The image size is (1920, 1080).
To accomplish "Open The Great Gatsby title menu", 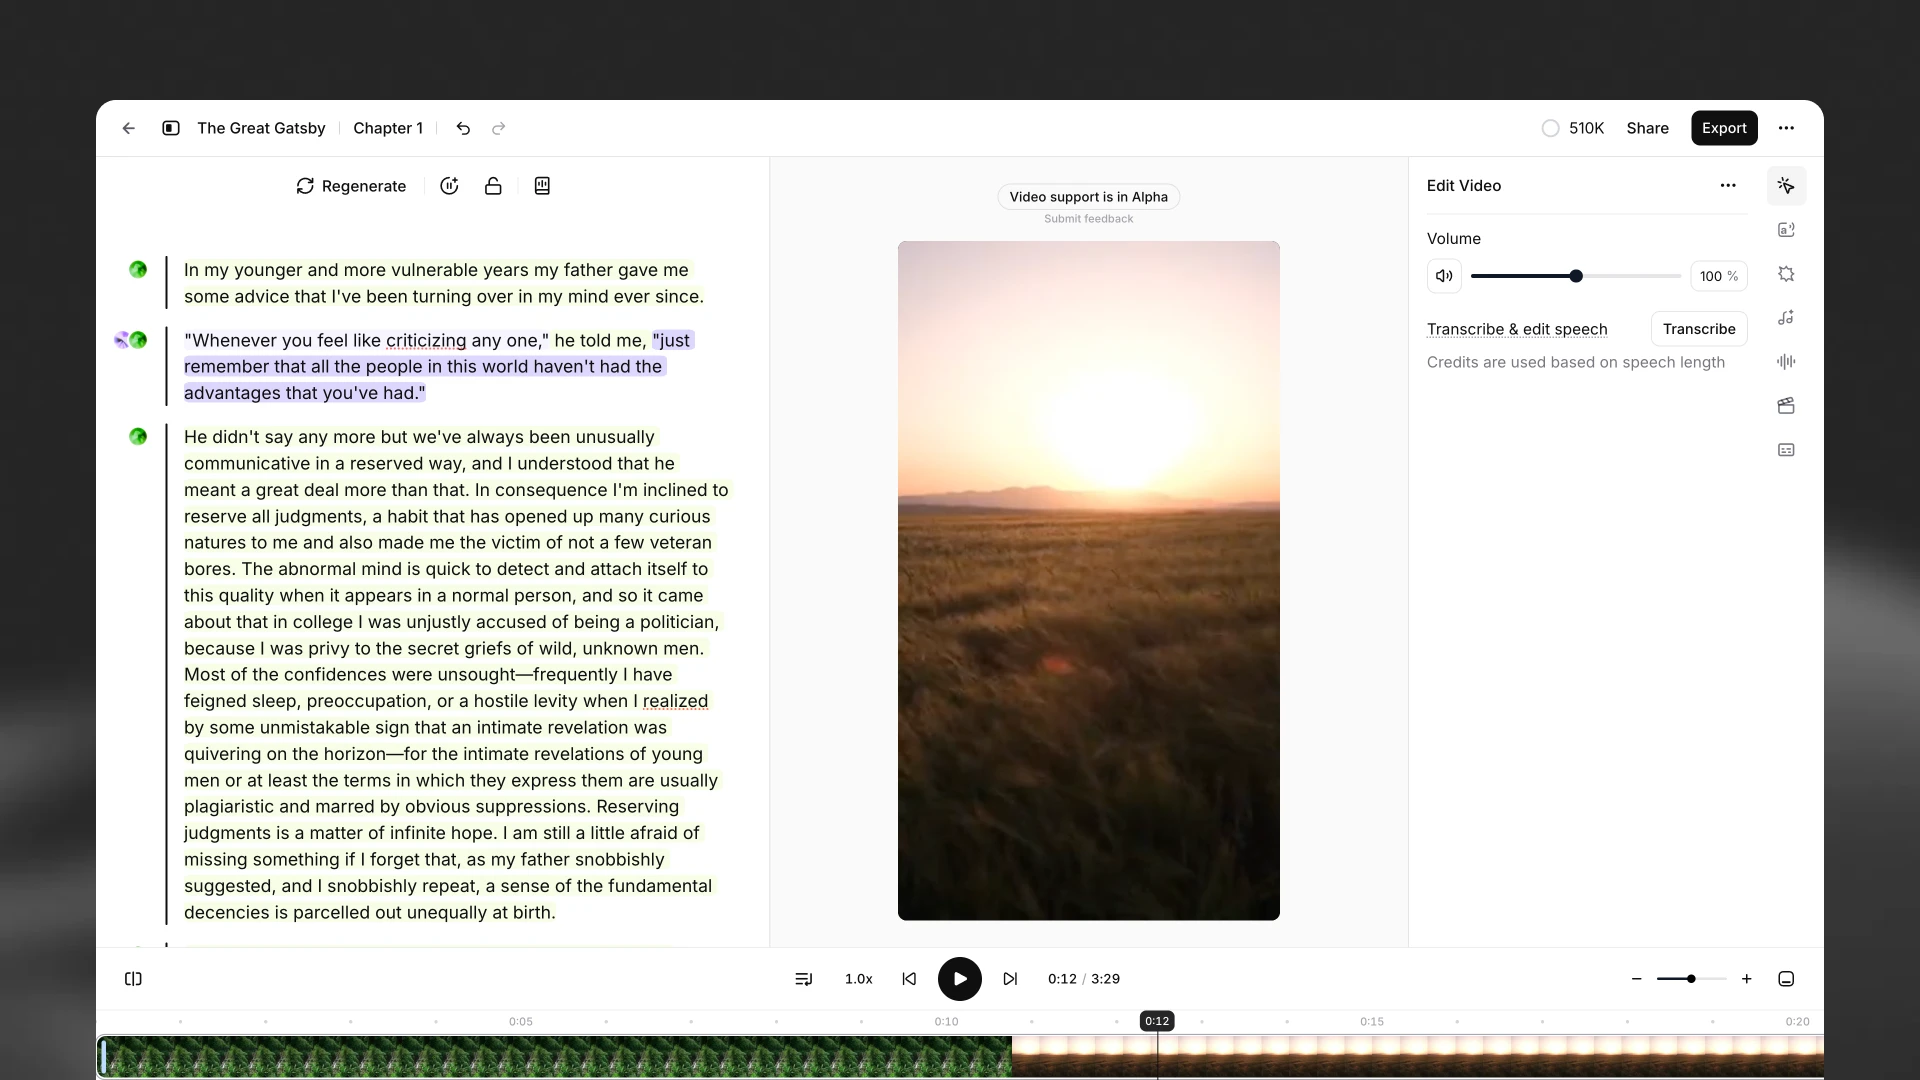I will (261, 128).
